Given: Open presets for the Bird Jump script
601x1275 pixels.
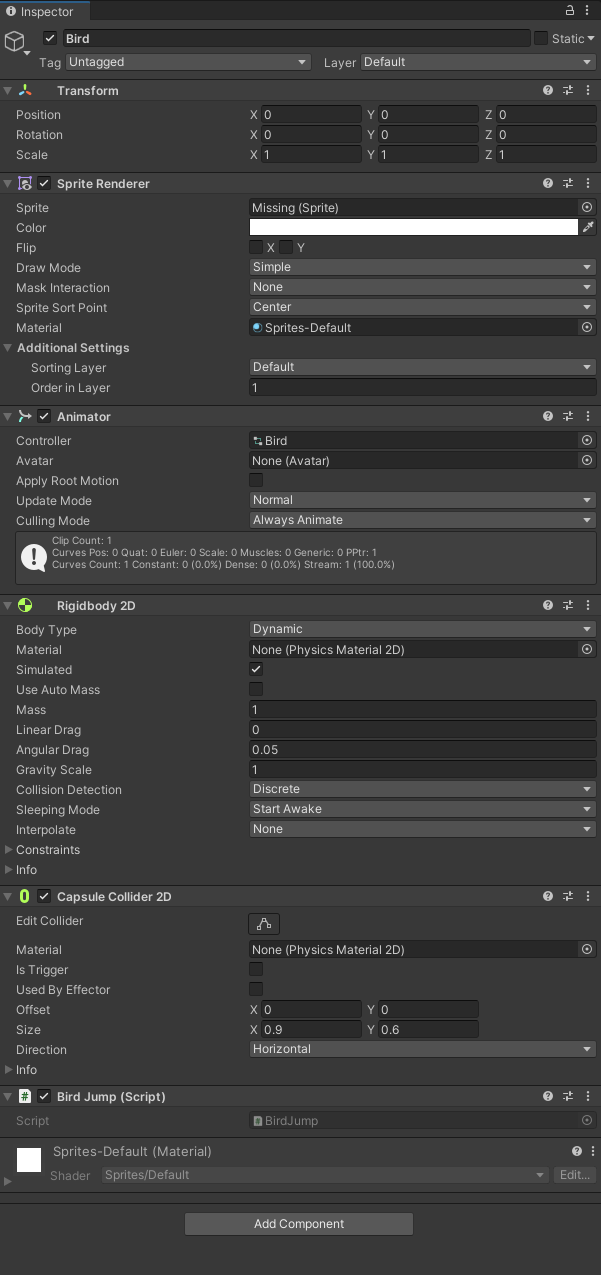Looking at the screenshot, I should (x=568, y=1096).
